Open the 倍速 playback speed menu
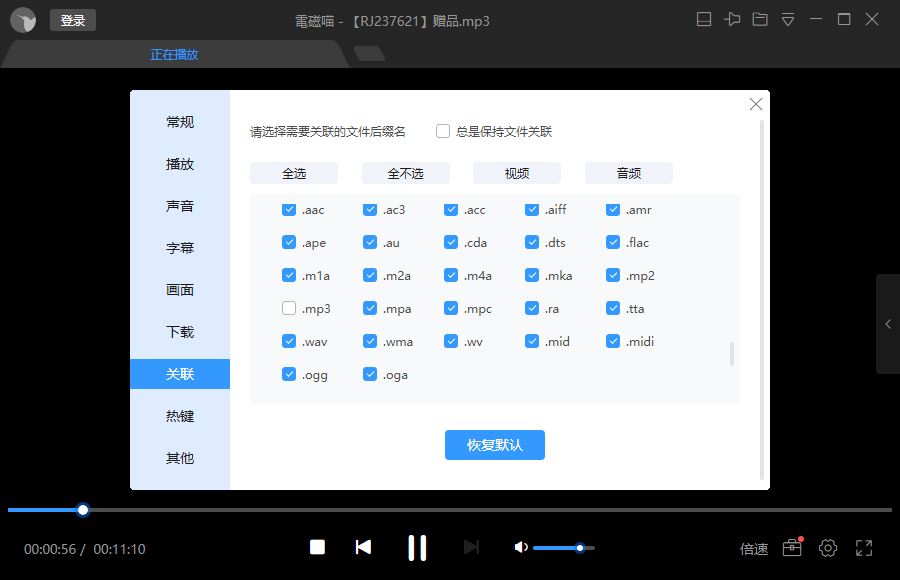The height and width of the screenshot is (580, 900). point(754,549)
